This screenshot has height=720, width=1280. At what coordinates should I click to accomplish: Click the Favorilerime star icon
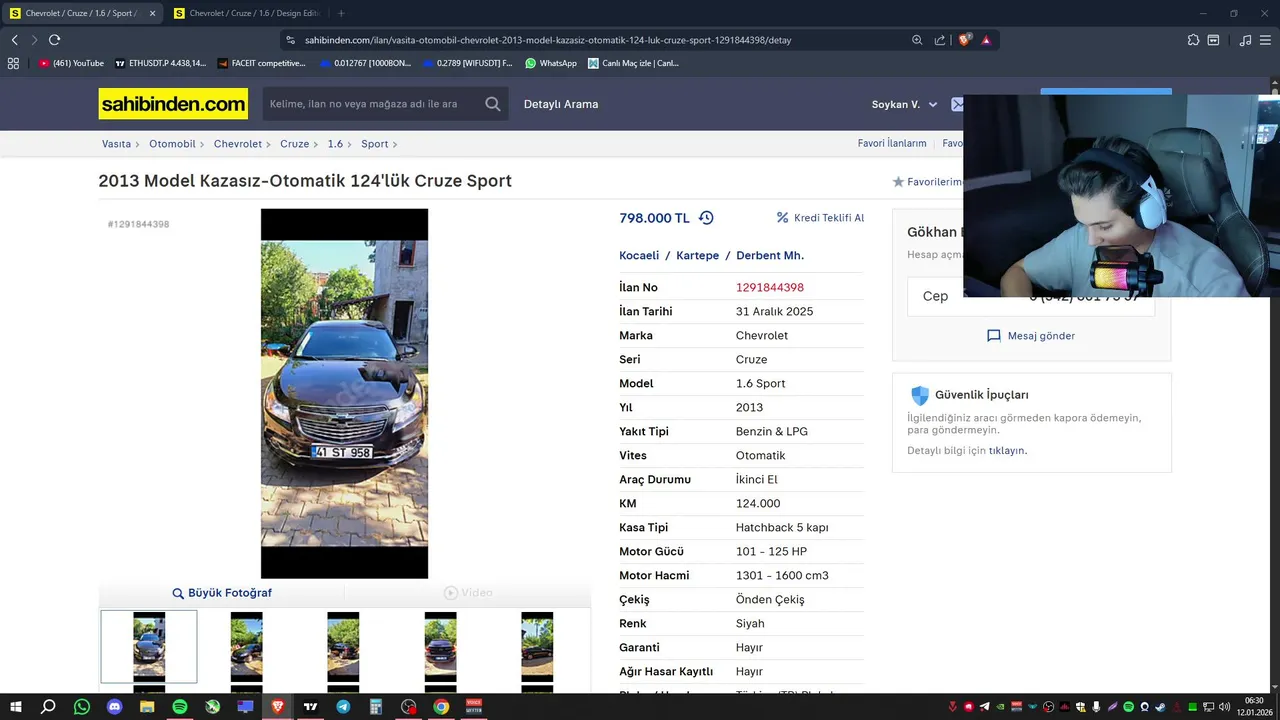point(898,182)
